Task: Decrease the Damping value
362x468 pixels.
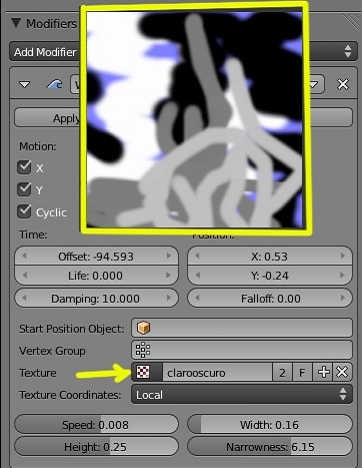Action: tap(24, 298)
